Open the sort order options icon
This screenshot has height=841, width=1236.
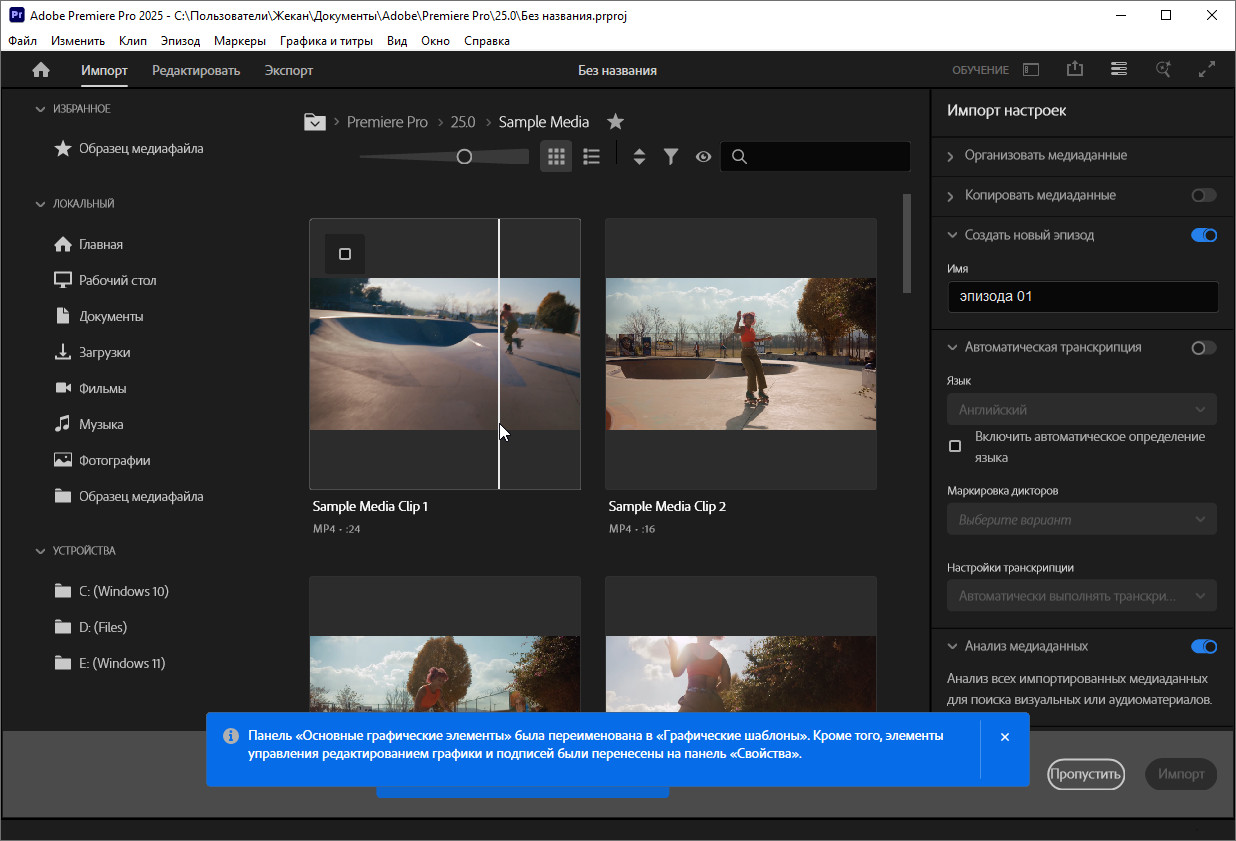tap(639, 157)
